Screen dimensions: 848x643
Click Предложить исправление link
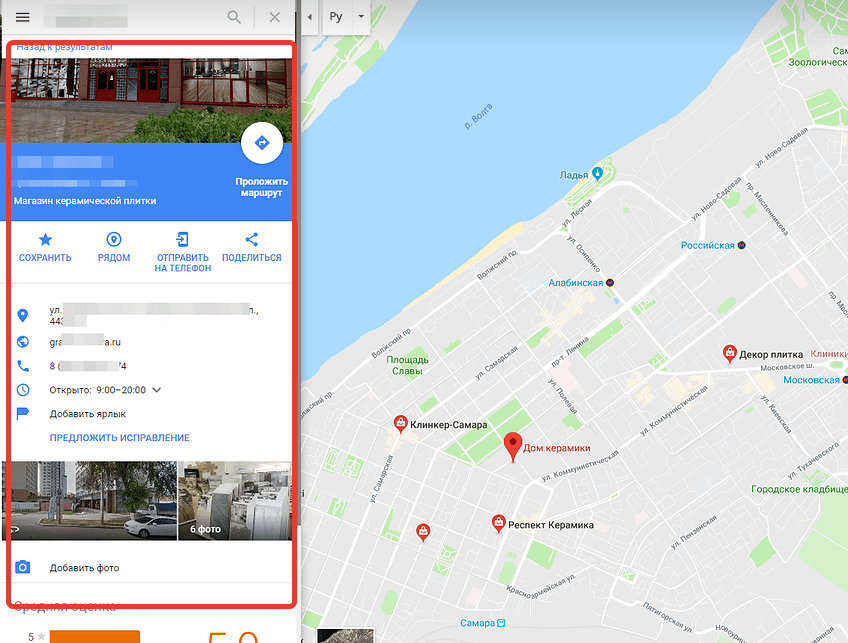(x=120, y=437)
